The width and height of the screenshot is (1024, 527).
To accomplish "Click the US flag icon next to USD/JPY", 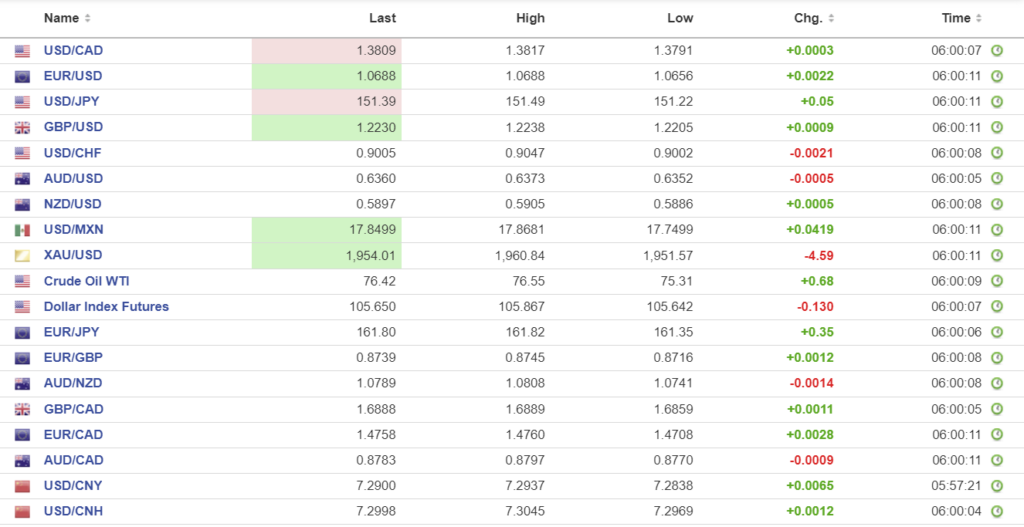I will coord(22,102).
